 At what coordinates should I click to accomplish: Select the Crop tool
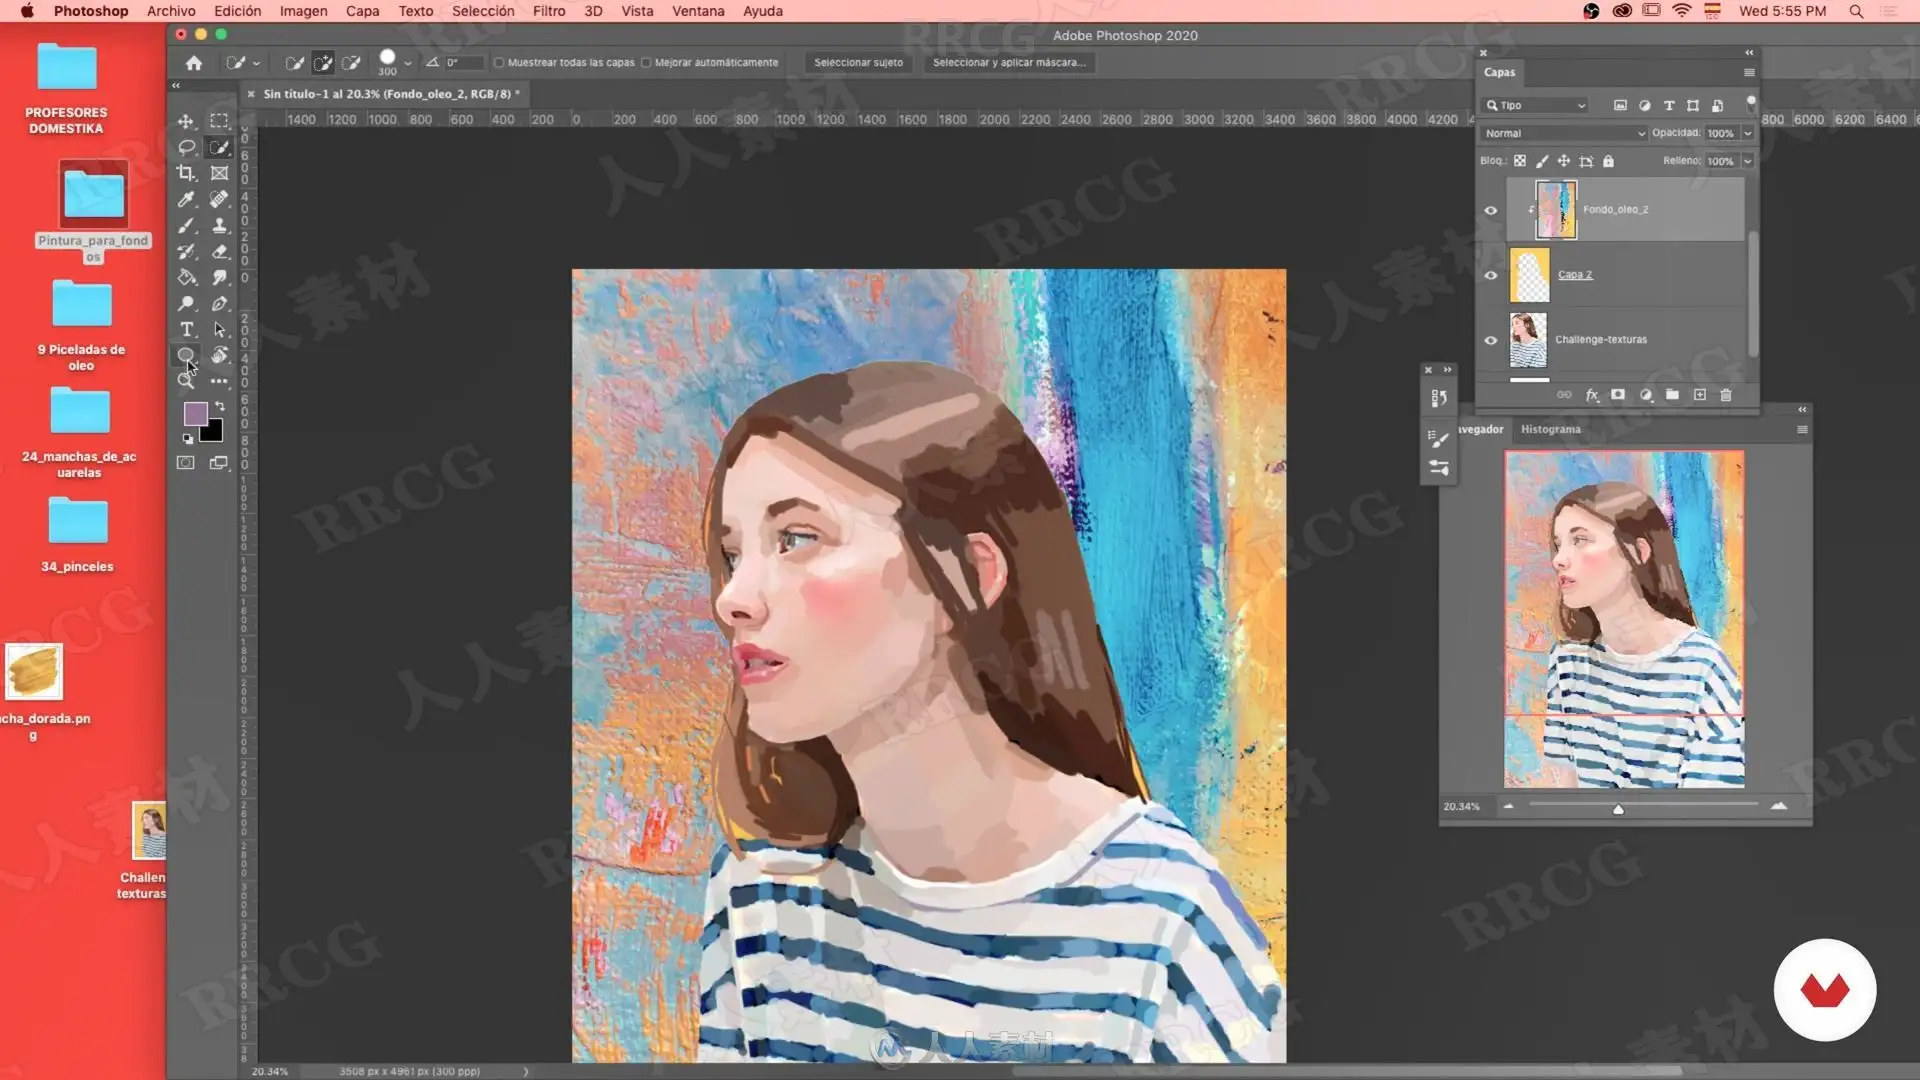click(x=186, y=173)
